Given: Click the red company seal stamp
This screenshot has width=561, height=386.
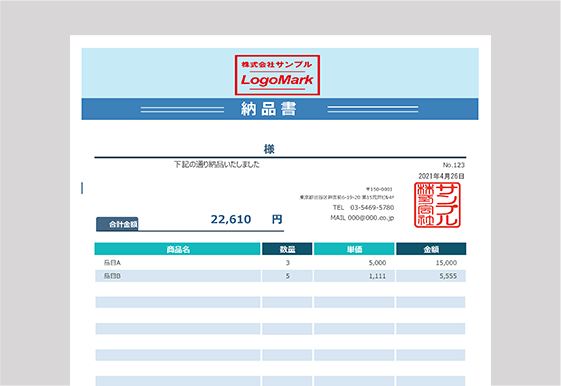Looking at the screenshot, I should point(437,205).
